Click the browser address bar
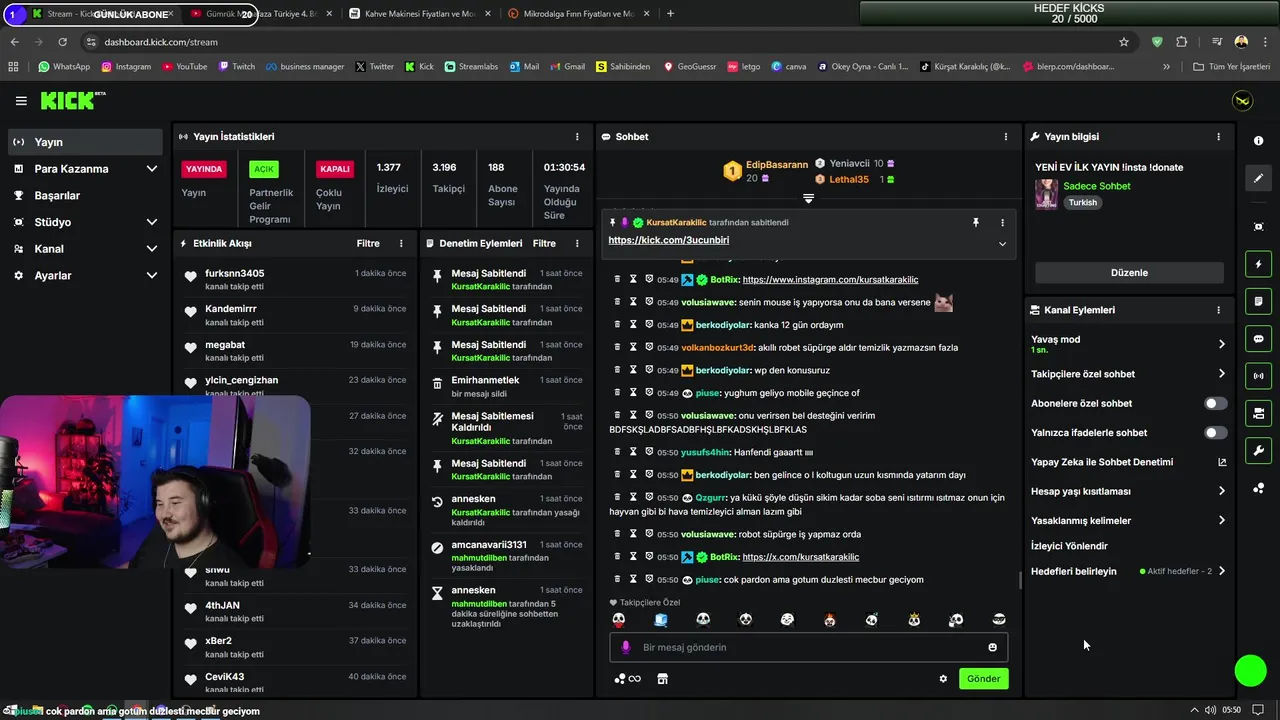The width and height of the screenshot is (1280, 720). [x=610, y=42]
